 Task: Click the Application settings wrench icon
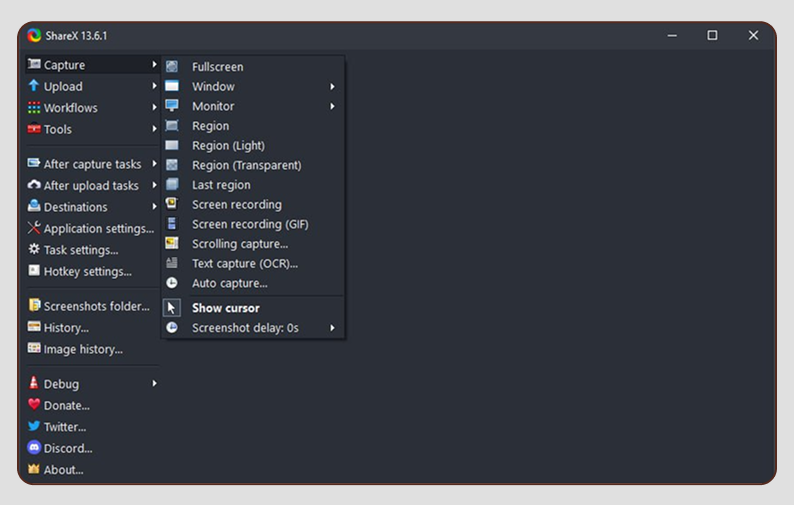tap(34, 228)
